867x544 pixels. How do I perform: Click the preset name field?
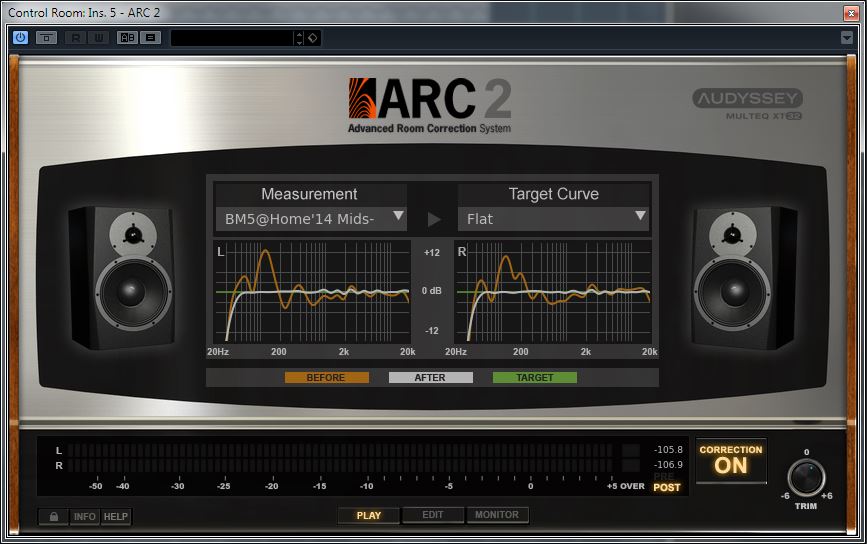pyautogui.click(x=232, y=38)
